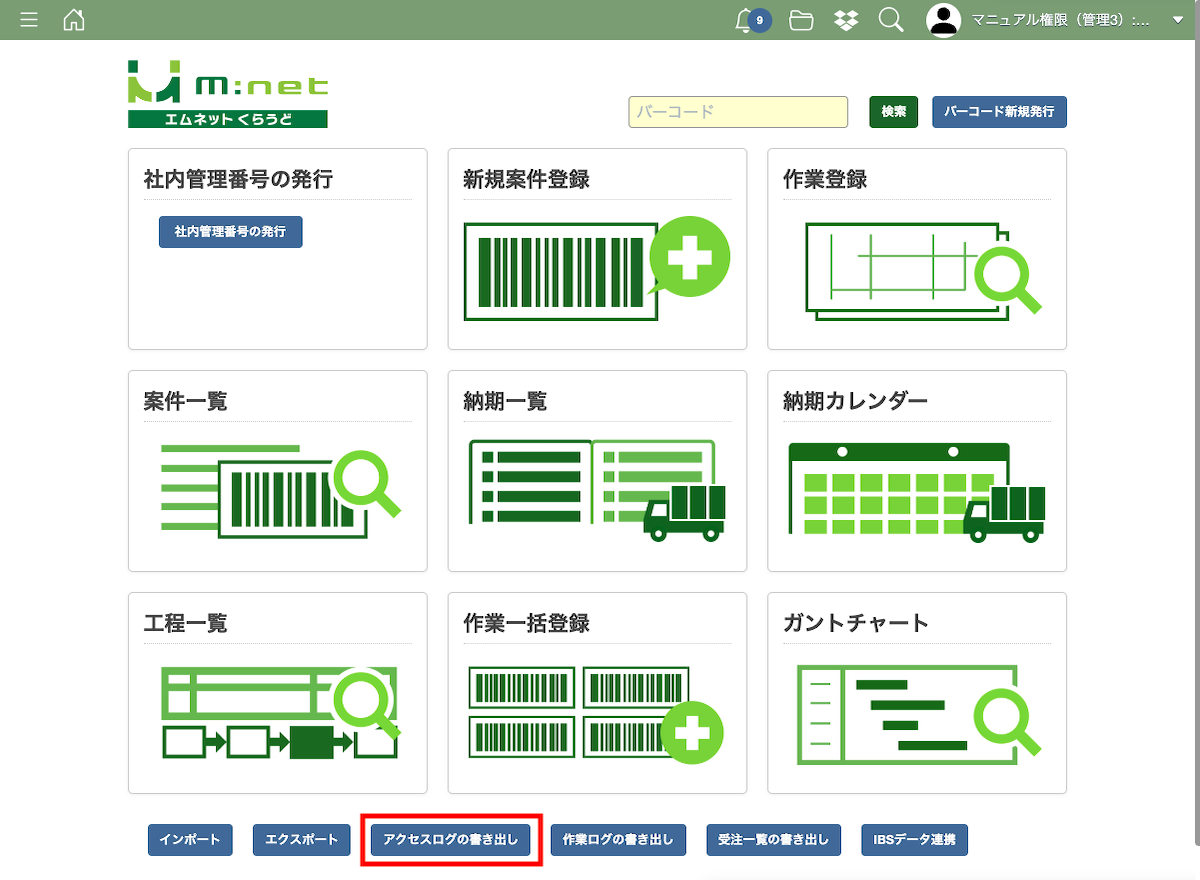Viewport: 1200px width, 880px height.
Task: Expand the user account dropdown arrow
Action: (x=1177, y=20)
